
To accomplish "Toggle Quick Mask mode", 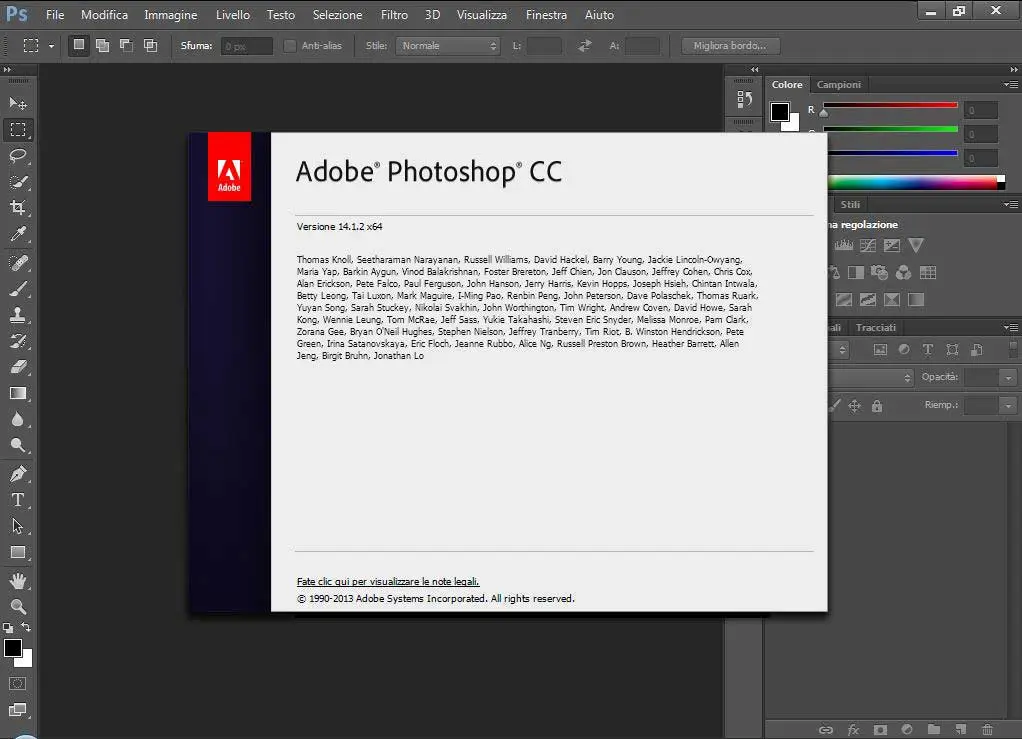I will click(x=18, y=684).
